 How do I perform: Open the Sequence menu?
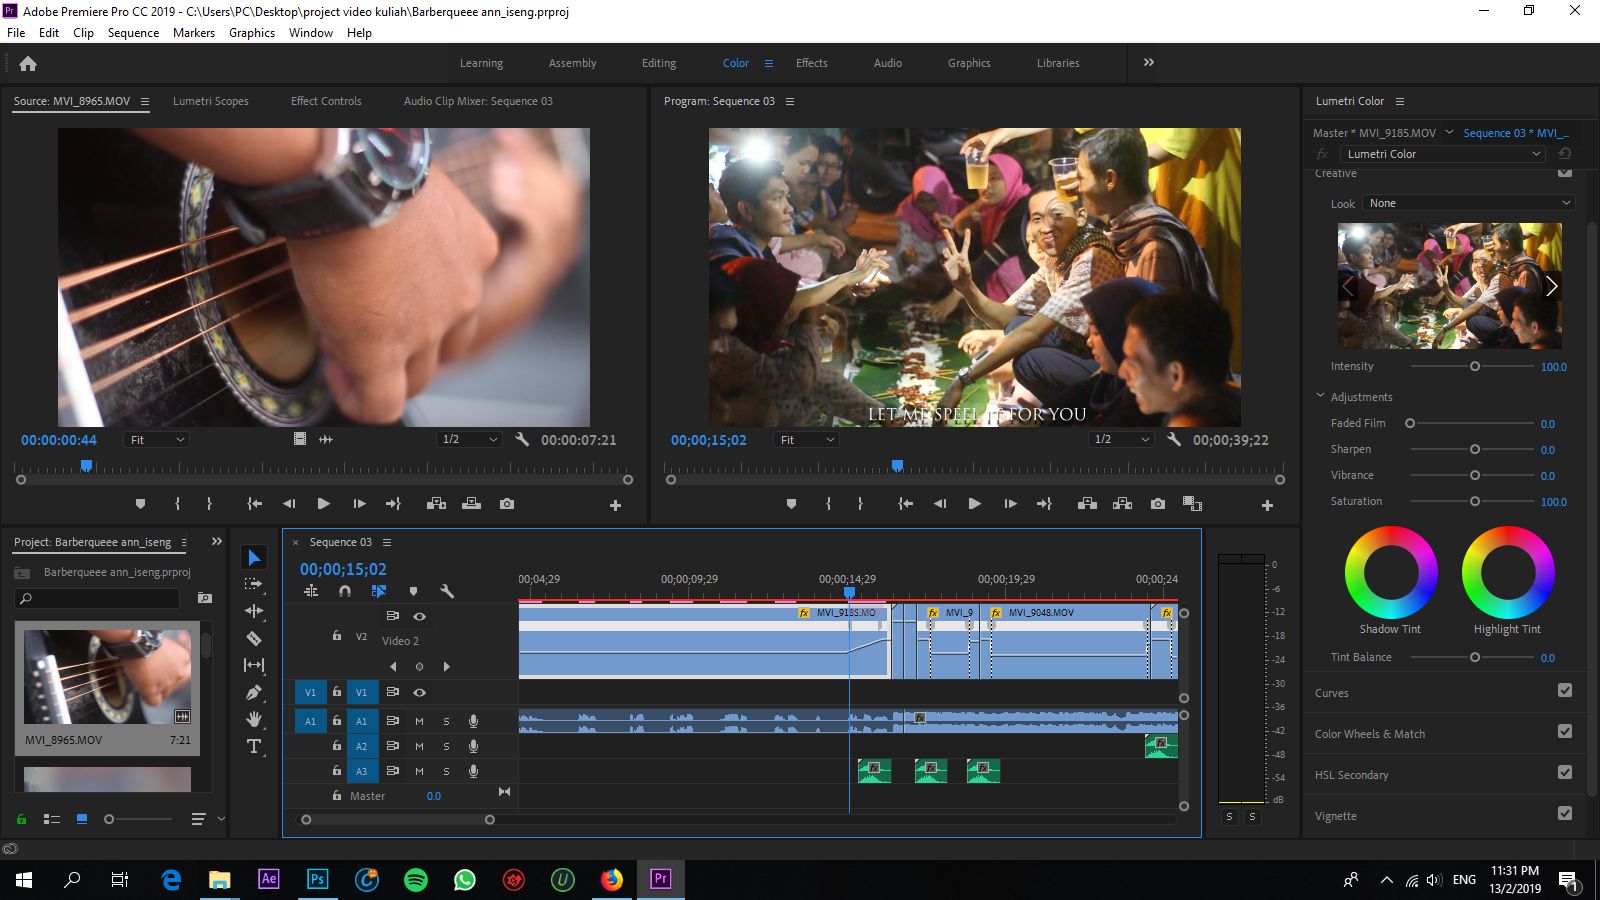tap(133, 33)
